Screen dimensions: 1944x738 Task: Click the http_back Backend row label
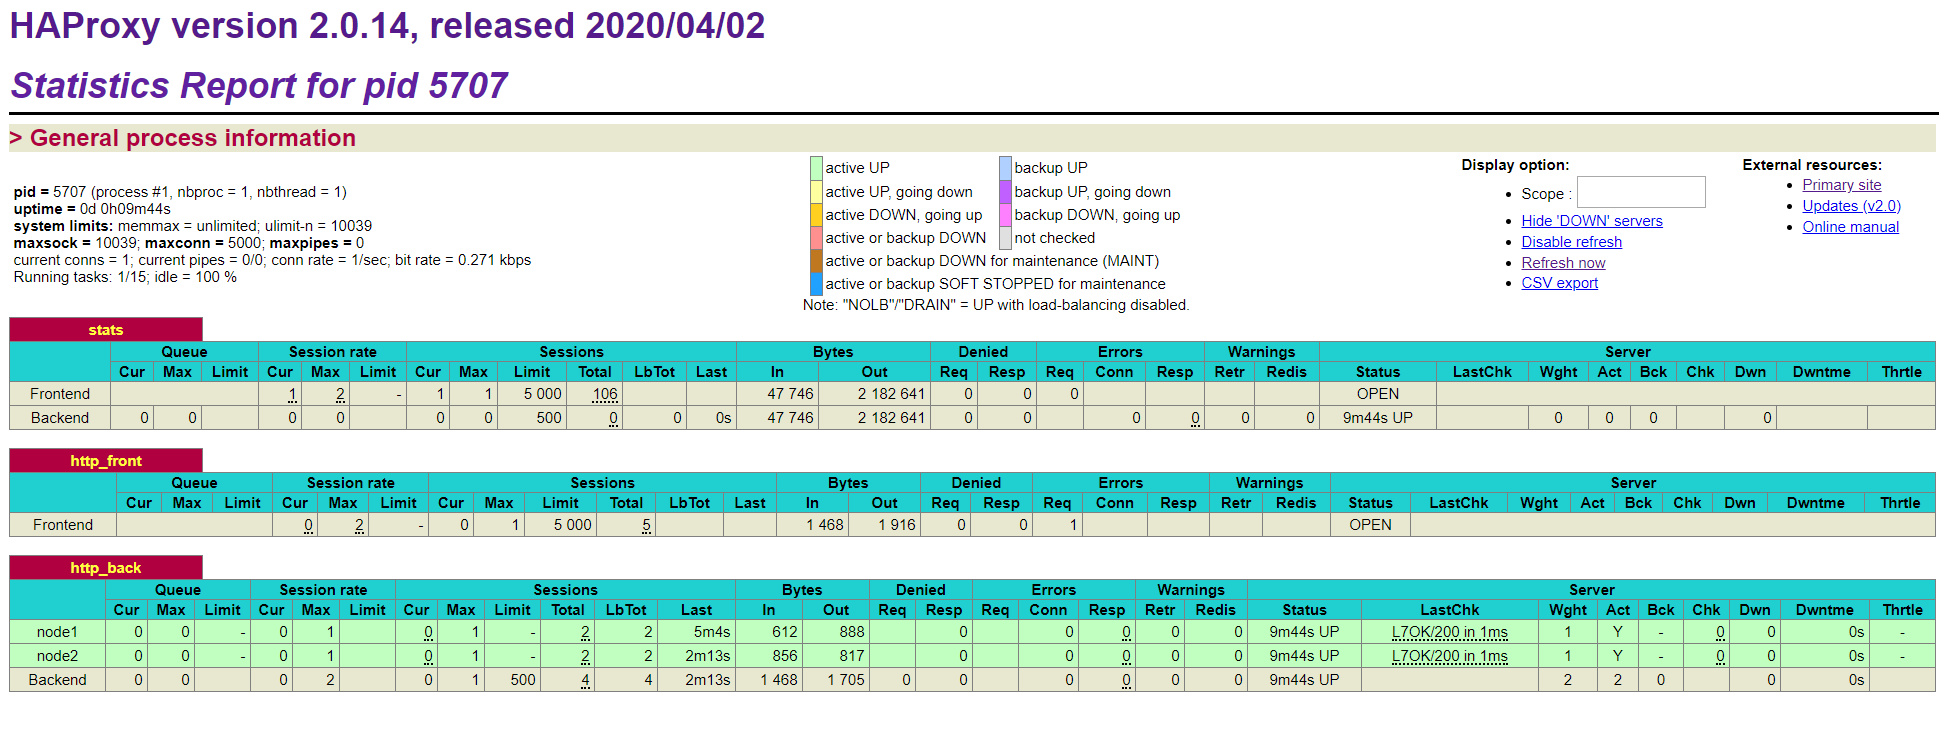57,680
